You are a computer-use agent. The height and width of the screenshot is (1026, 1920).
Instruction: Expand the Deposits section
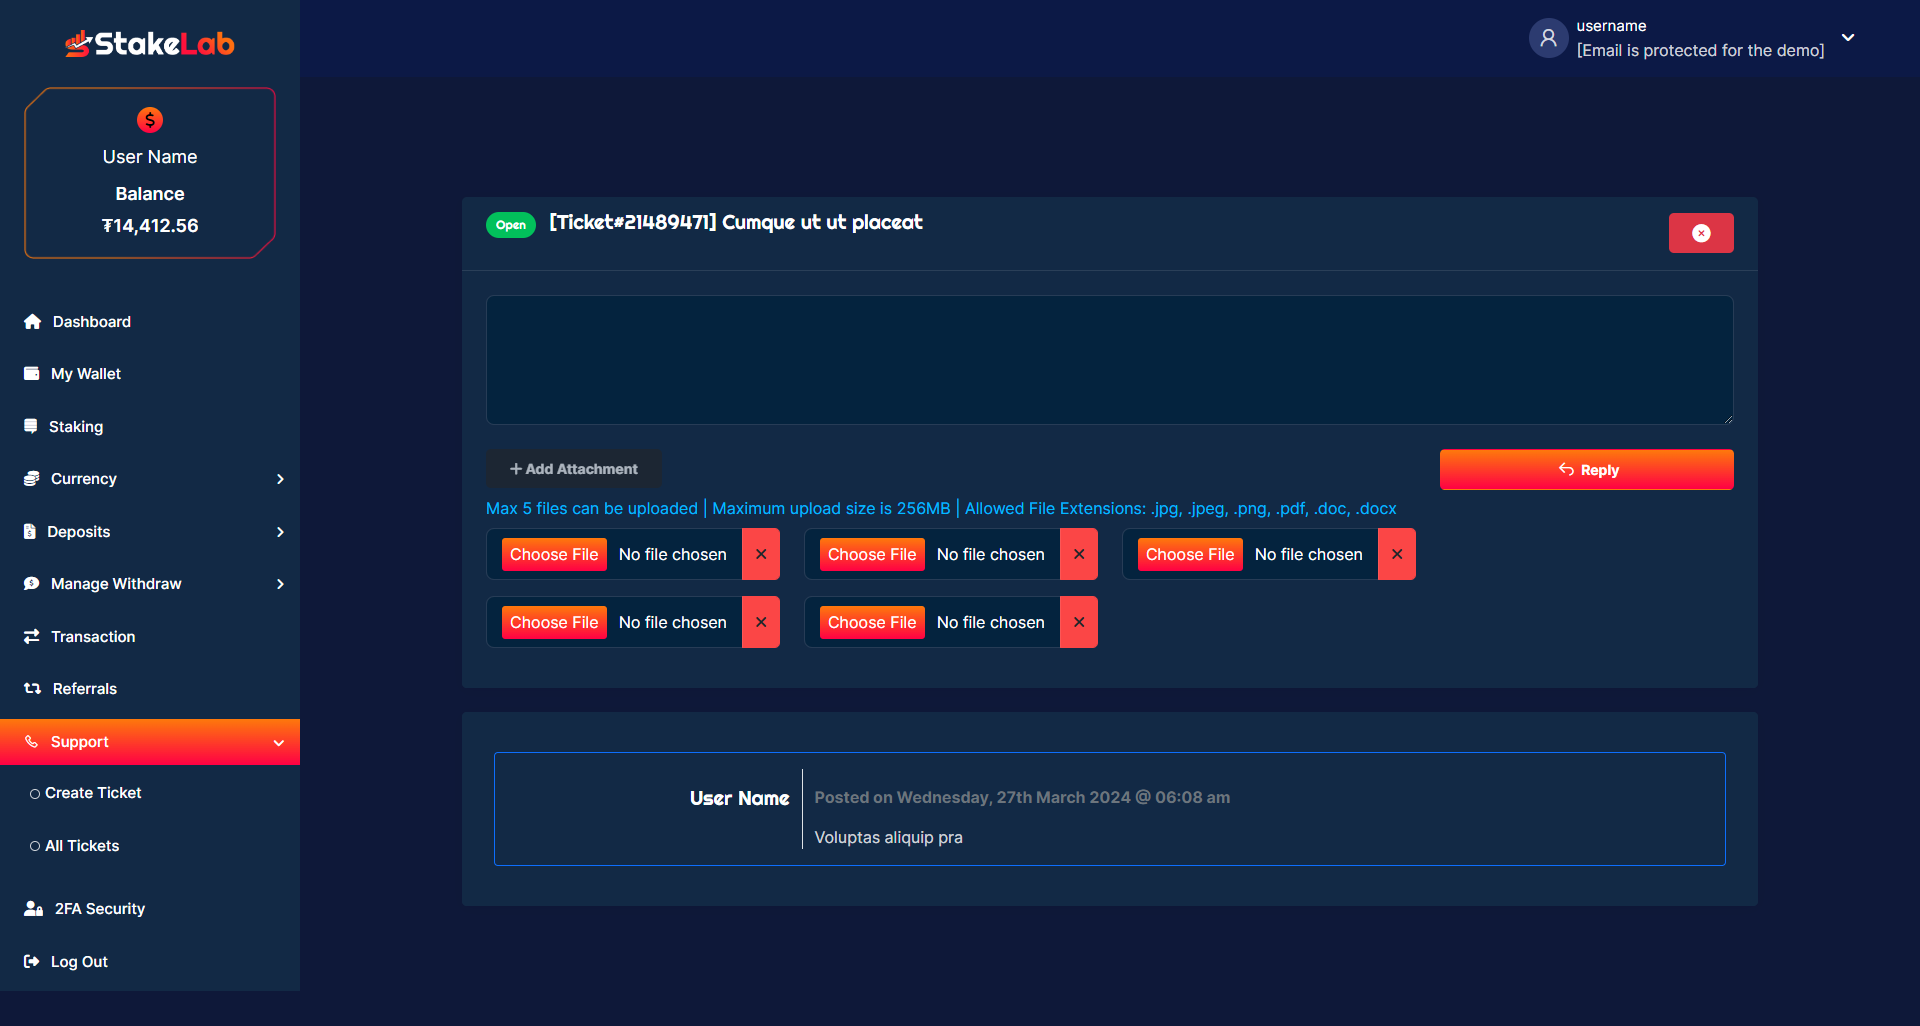click(x=280, y=531)
